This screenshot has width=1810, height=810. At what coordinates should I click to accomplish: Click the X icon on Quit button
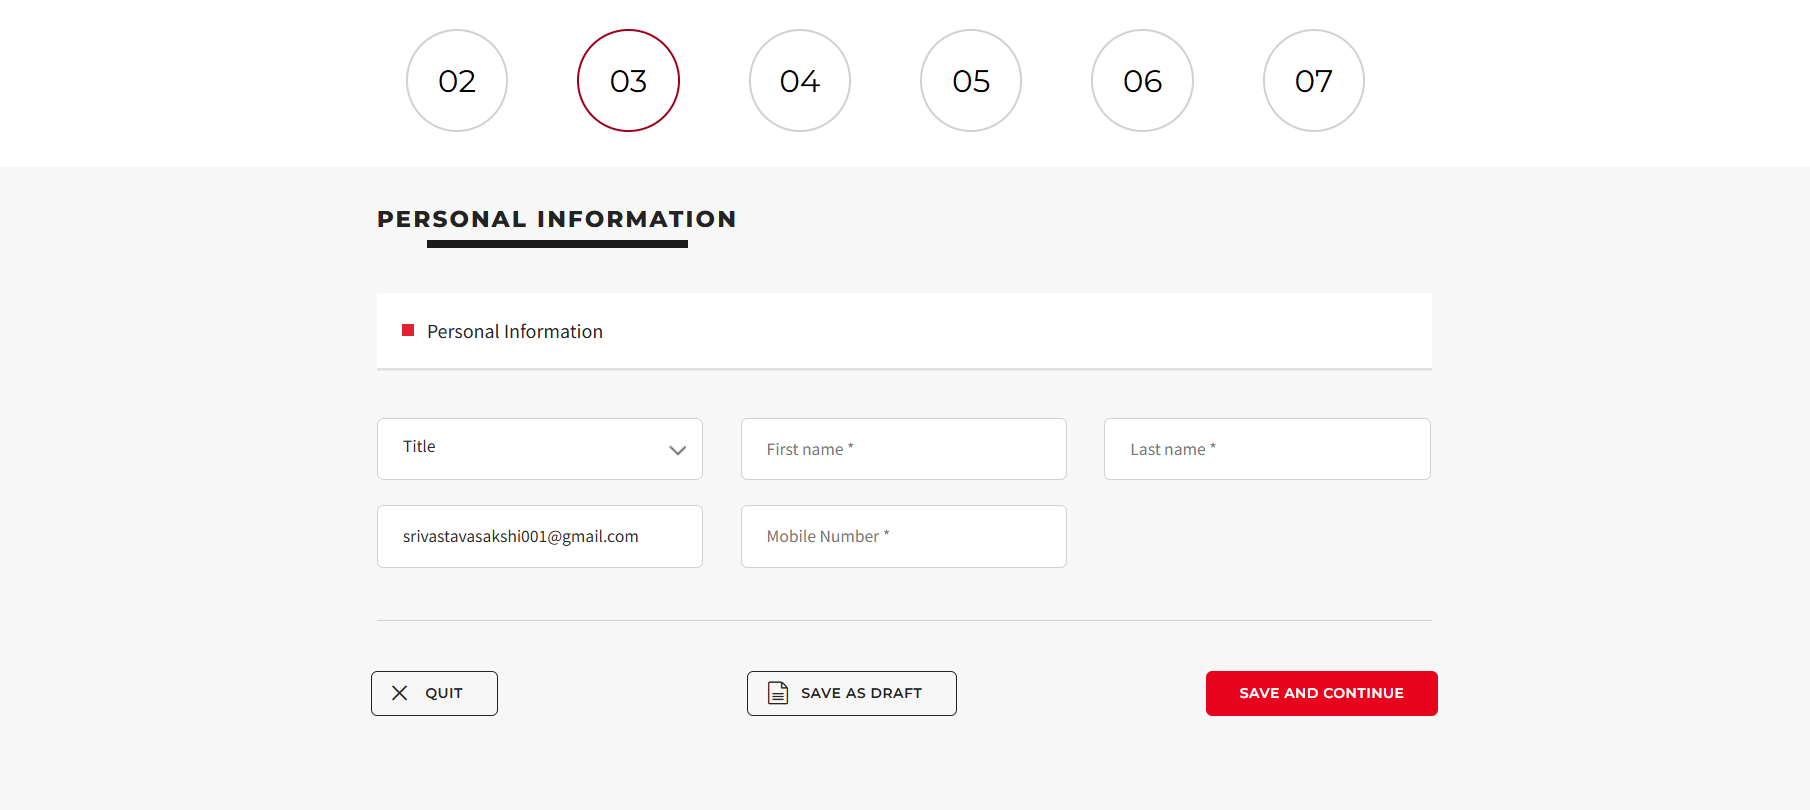399,693
